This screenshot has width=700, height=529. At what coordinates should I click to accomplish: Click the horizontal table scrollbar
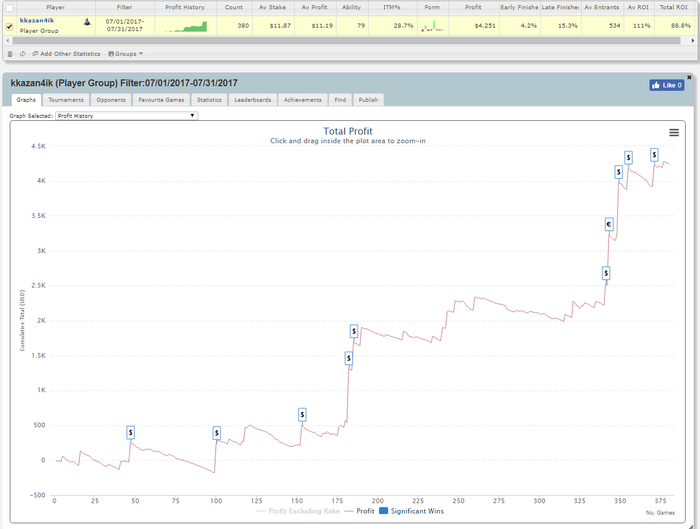(346, 41)
